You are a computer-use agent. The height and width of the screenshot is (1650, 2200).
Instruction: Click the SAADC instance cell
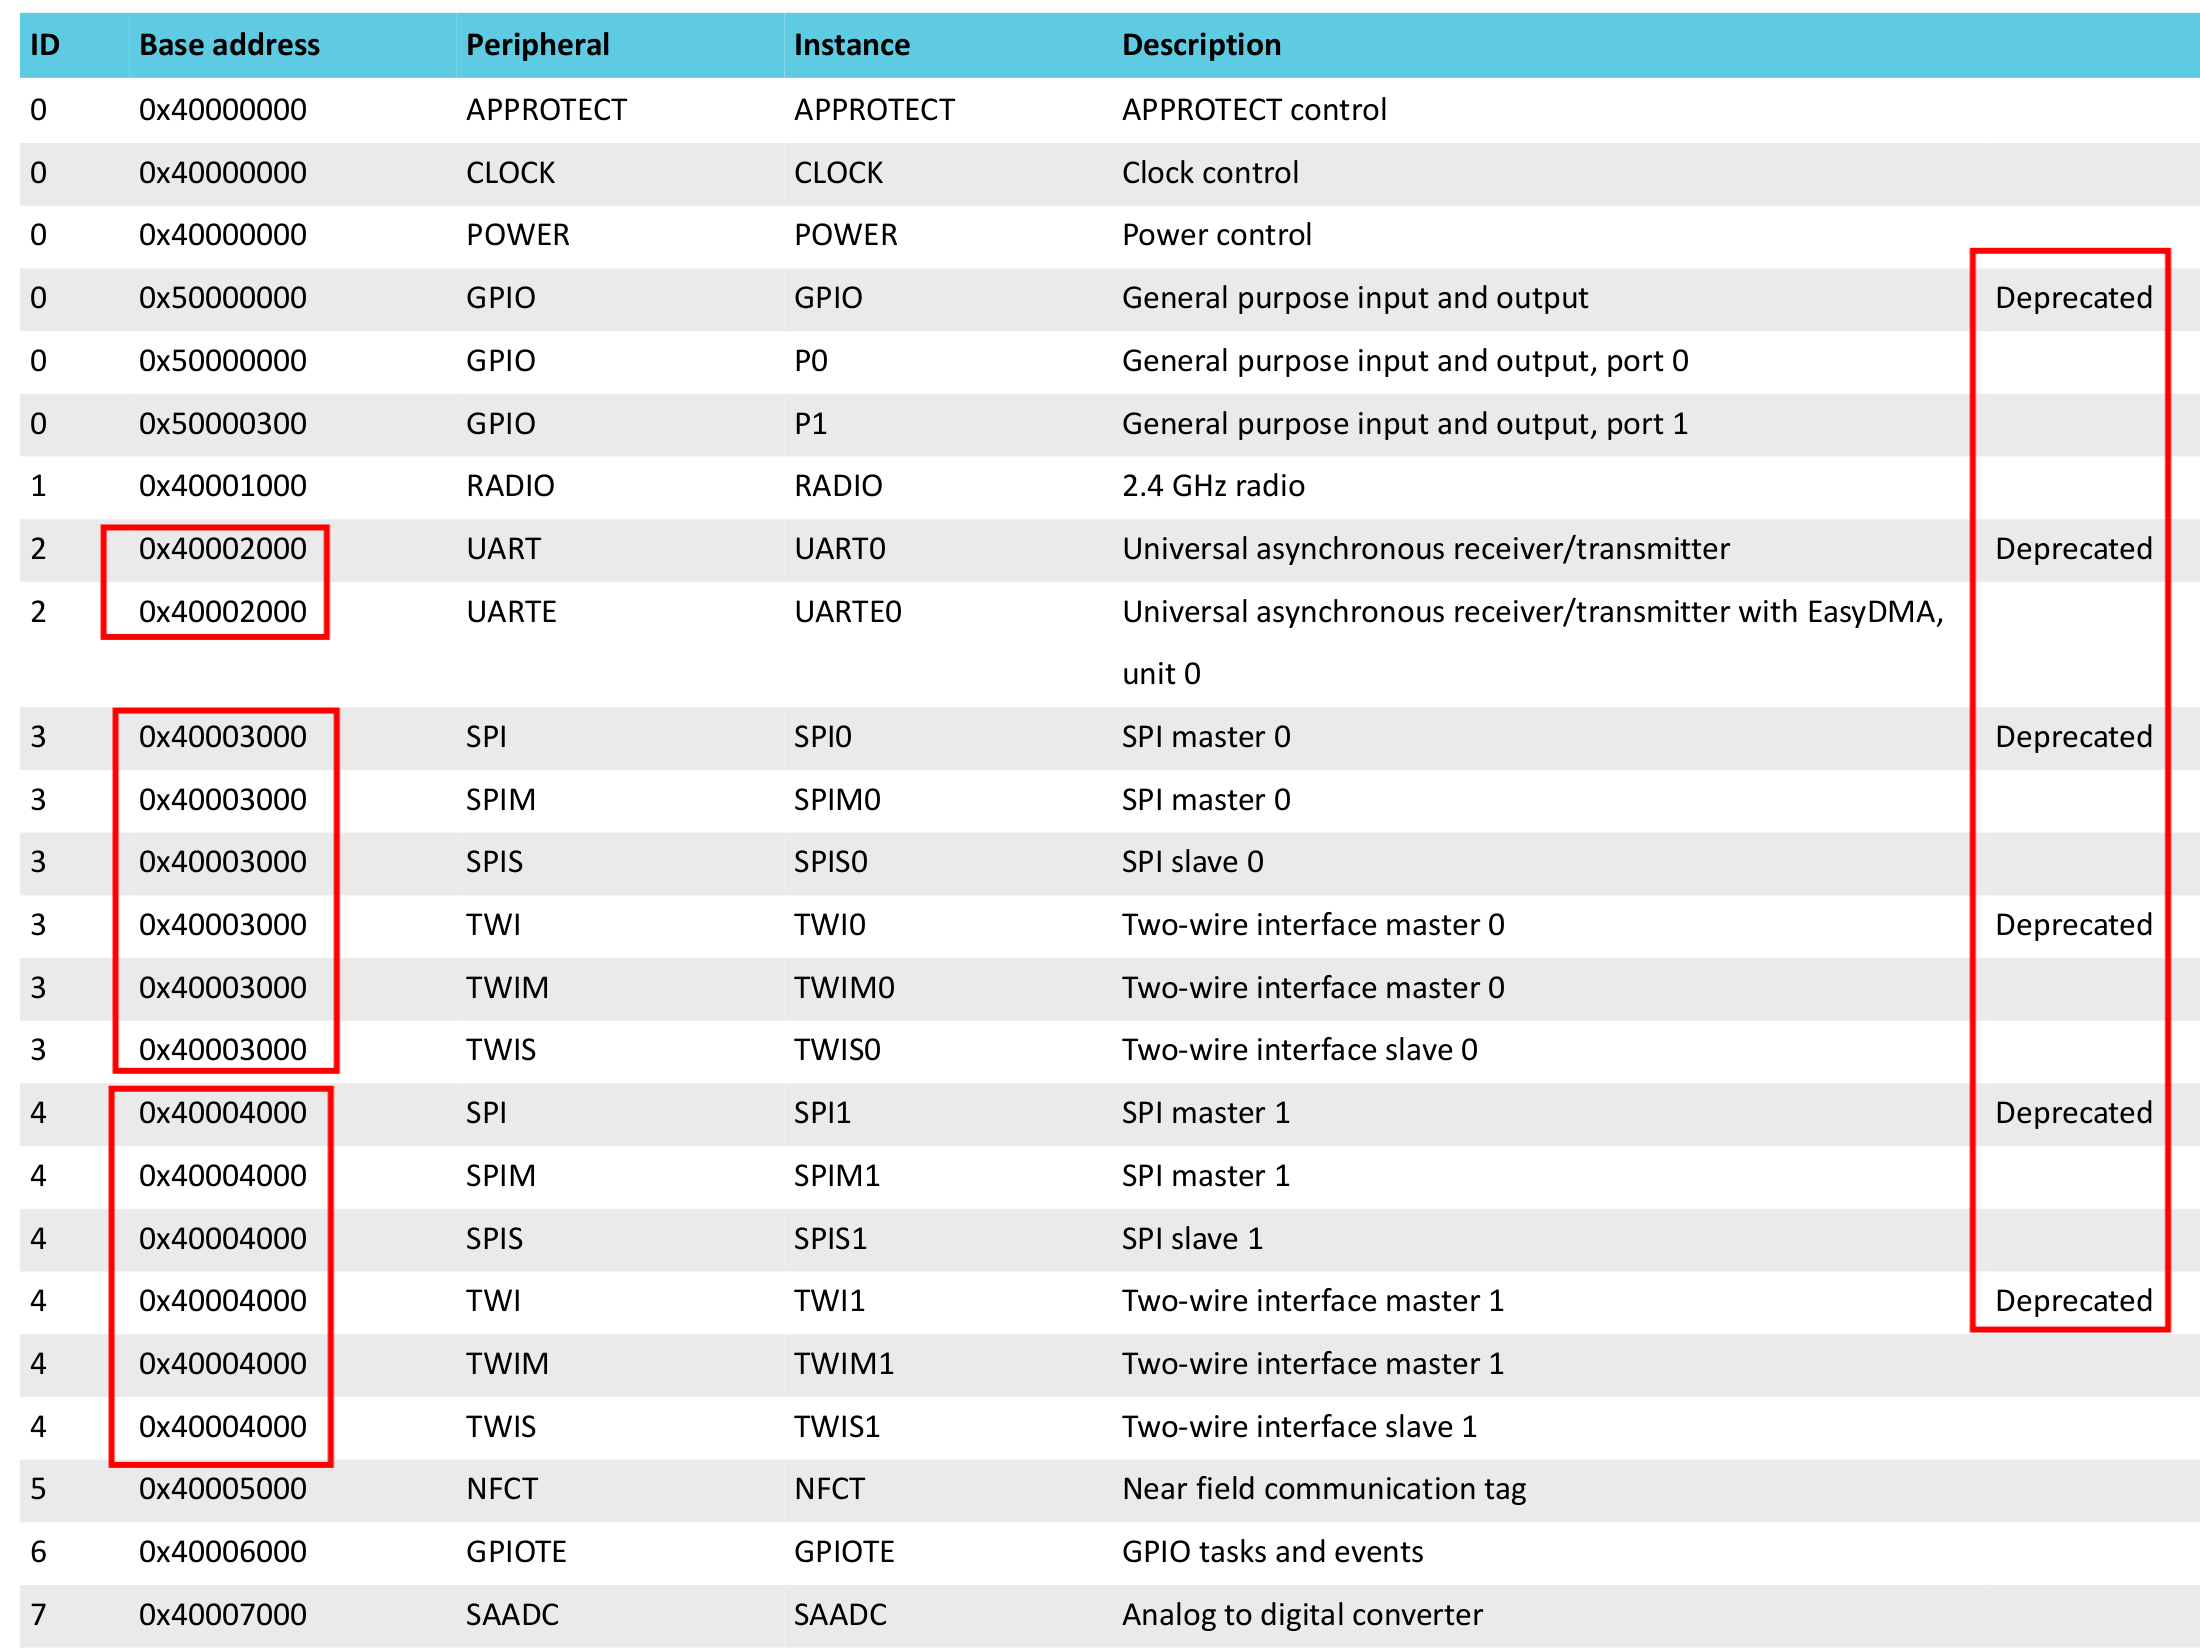[840, 1614]
